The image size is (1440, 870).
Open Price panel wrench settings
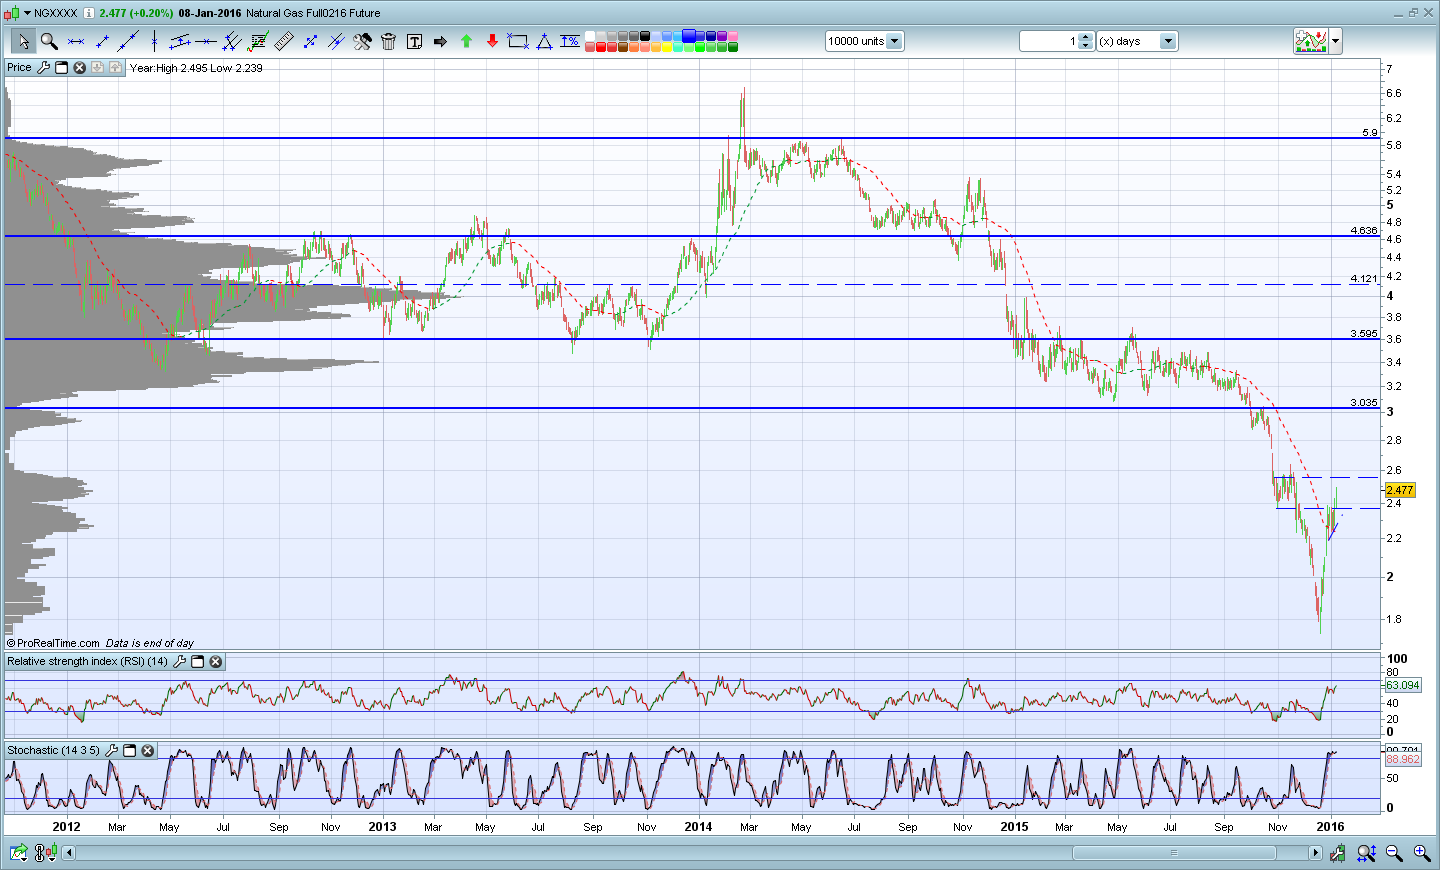(x=43, y=68)
